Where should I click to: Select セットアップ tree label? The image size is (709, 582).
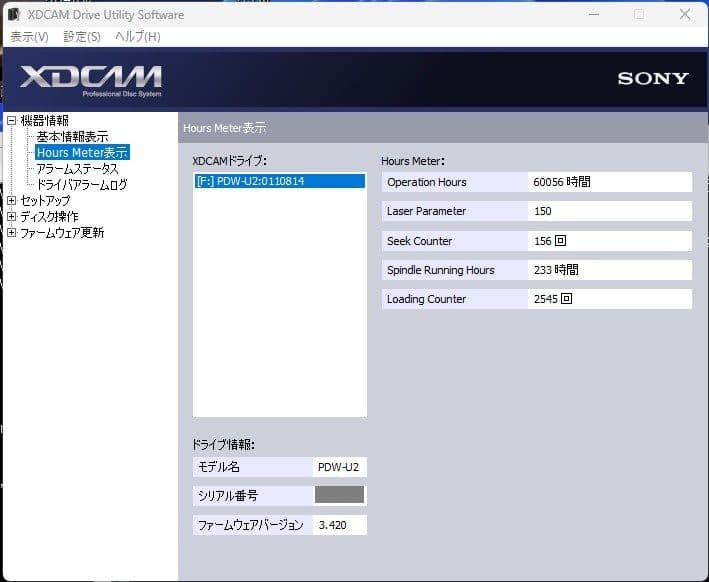(x=45, y=200)
